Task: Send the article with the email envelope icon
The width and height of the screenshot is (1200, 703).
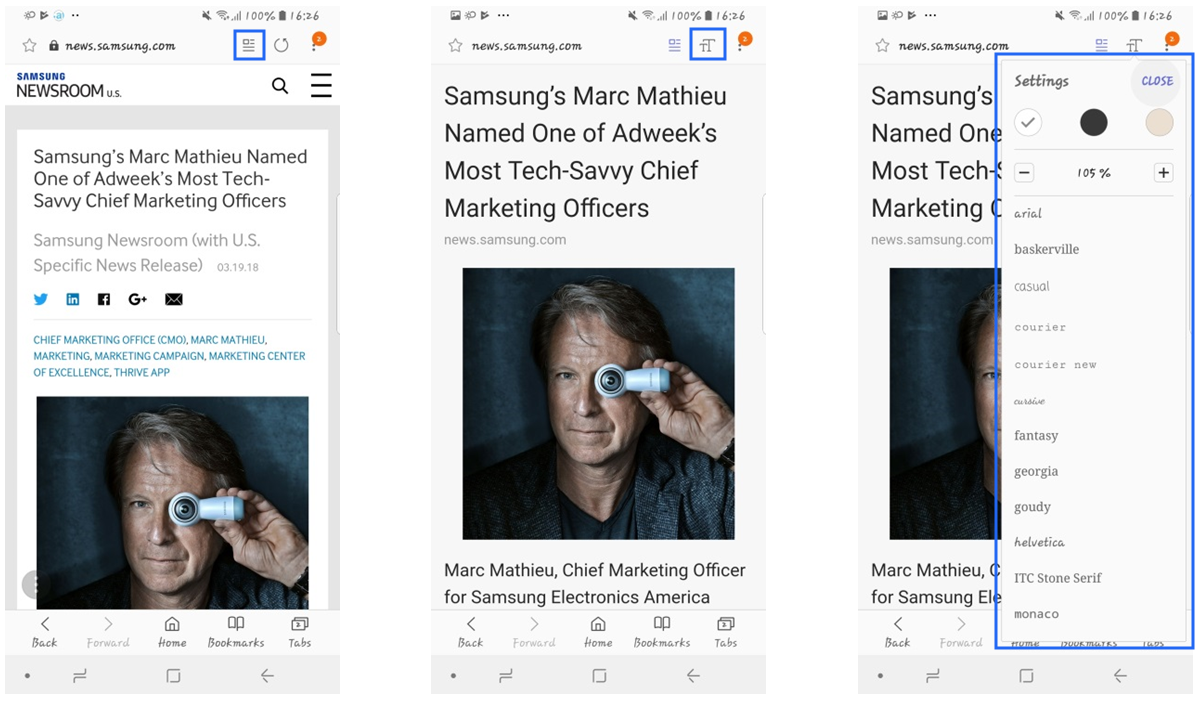Action: click(174, 299)
